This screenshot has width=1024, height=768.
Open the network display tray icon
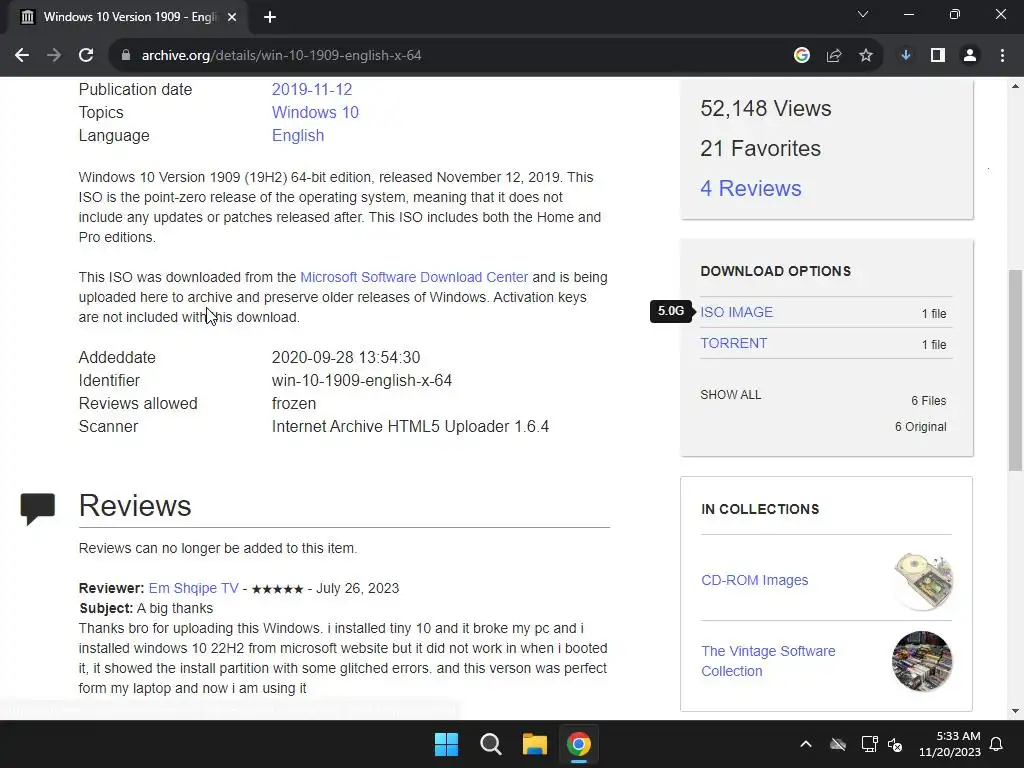pyautogui.click(x=869, y=744)
